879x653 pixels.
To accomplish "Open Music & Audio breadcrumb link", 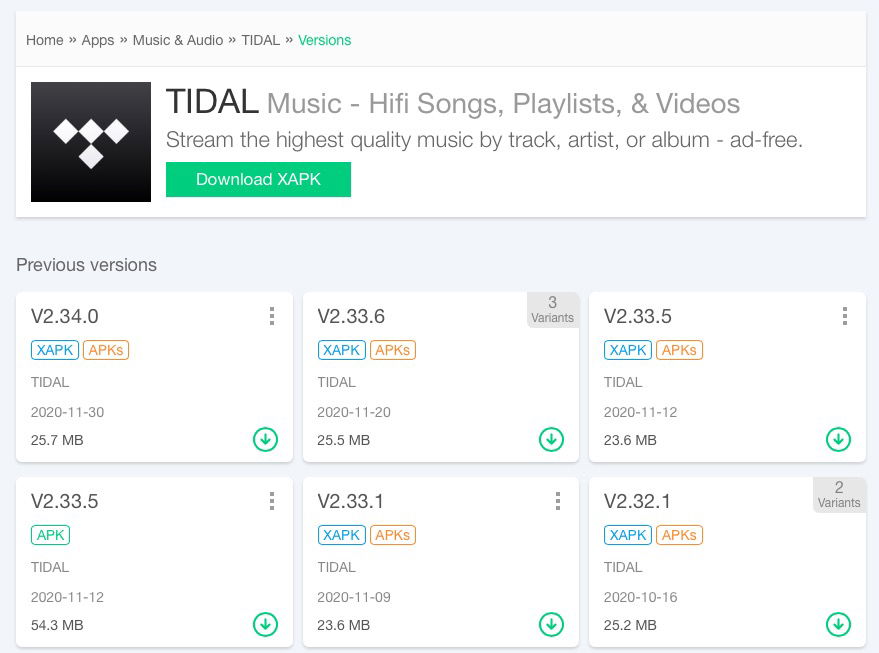I will [178, 40].
